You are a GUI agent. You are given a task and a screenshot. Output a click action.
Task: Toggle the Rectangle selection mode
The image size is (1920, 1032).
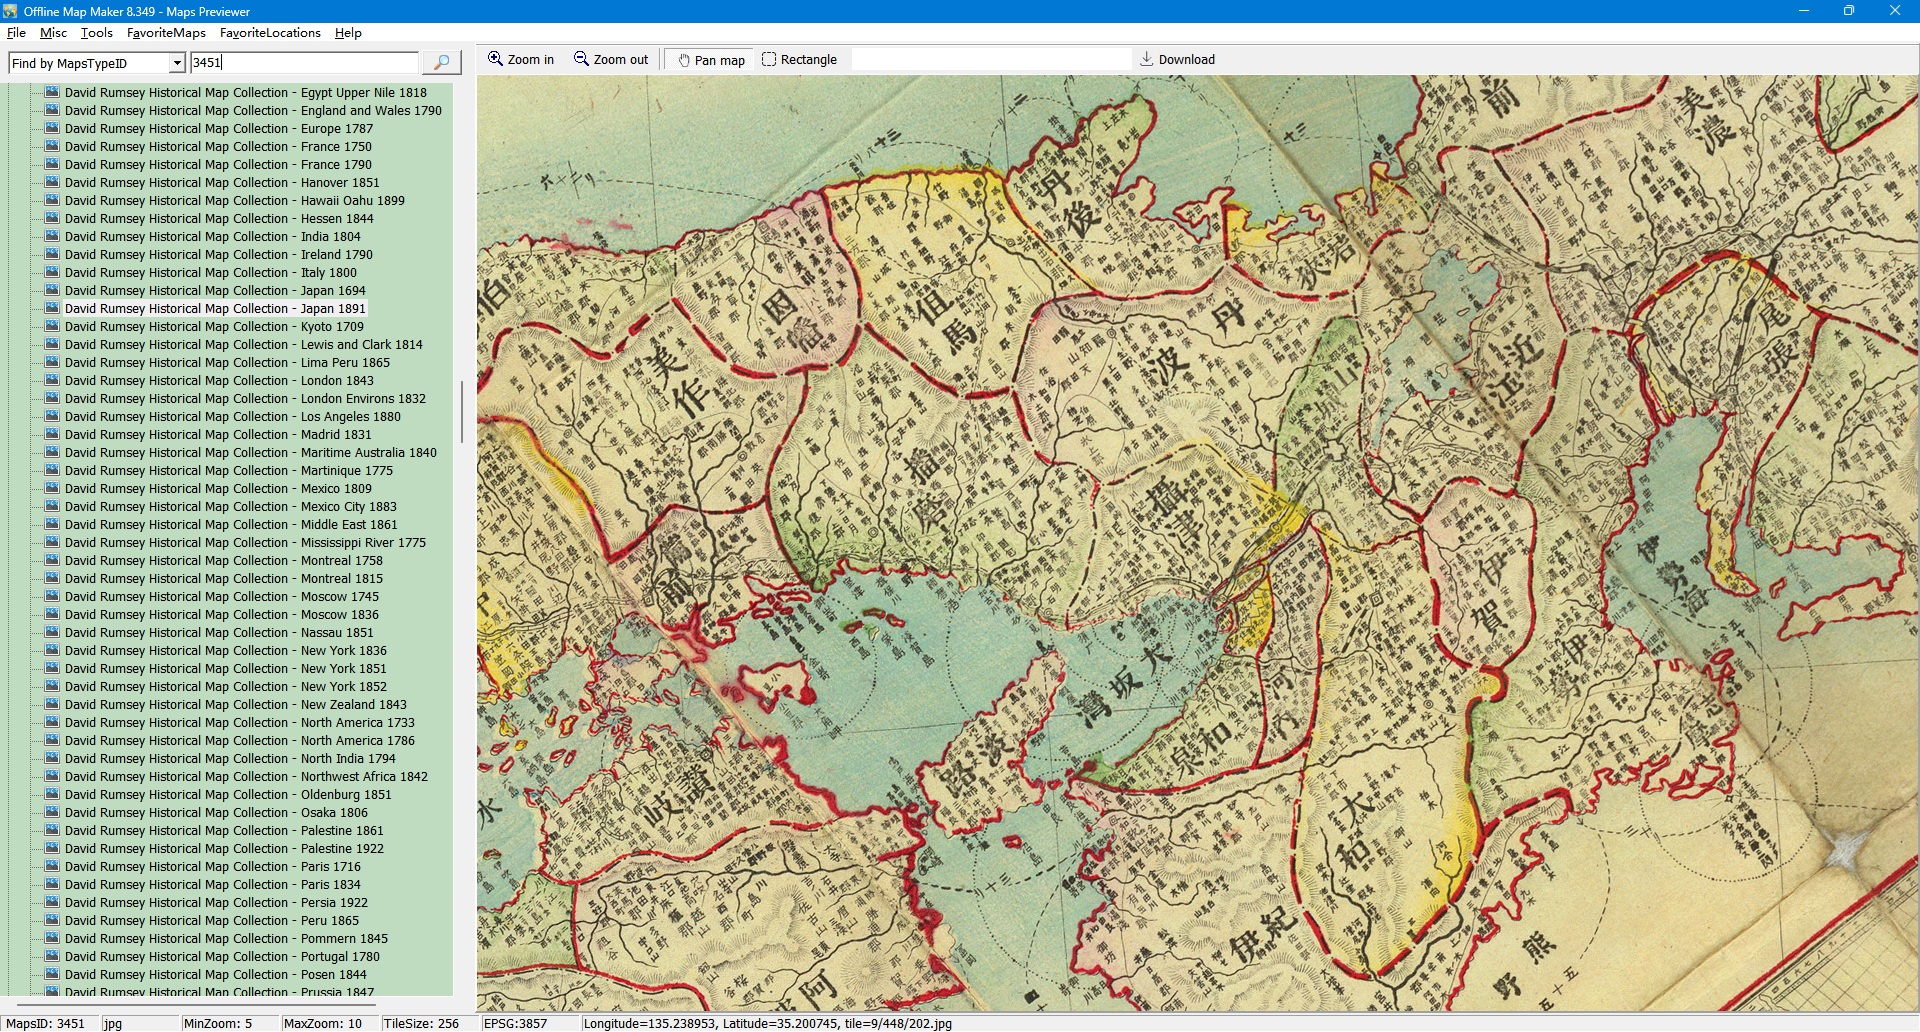(799, 60)
